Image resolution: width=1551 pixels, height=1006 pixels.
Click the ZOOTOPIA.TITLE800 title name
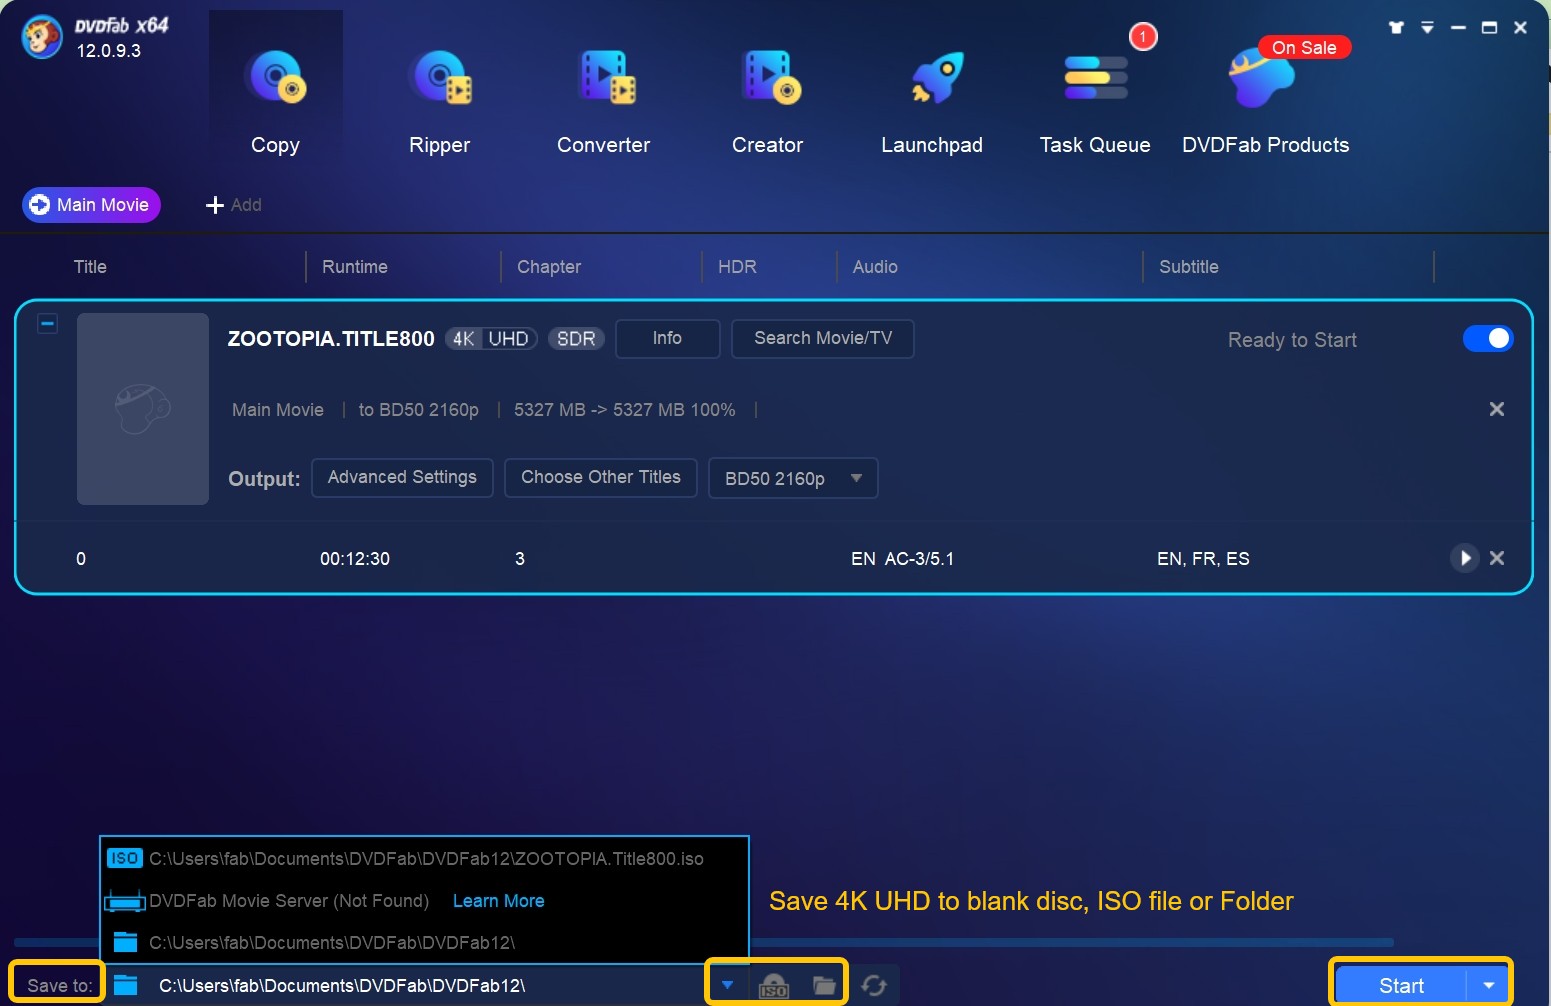click(x=331, y=339)
